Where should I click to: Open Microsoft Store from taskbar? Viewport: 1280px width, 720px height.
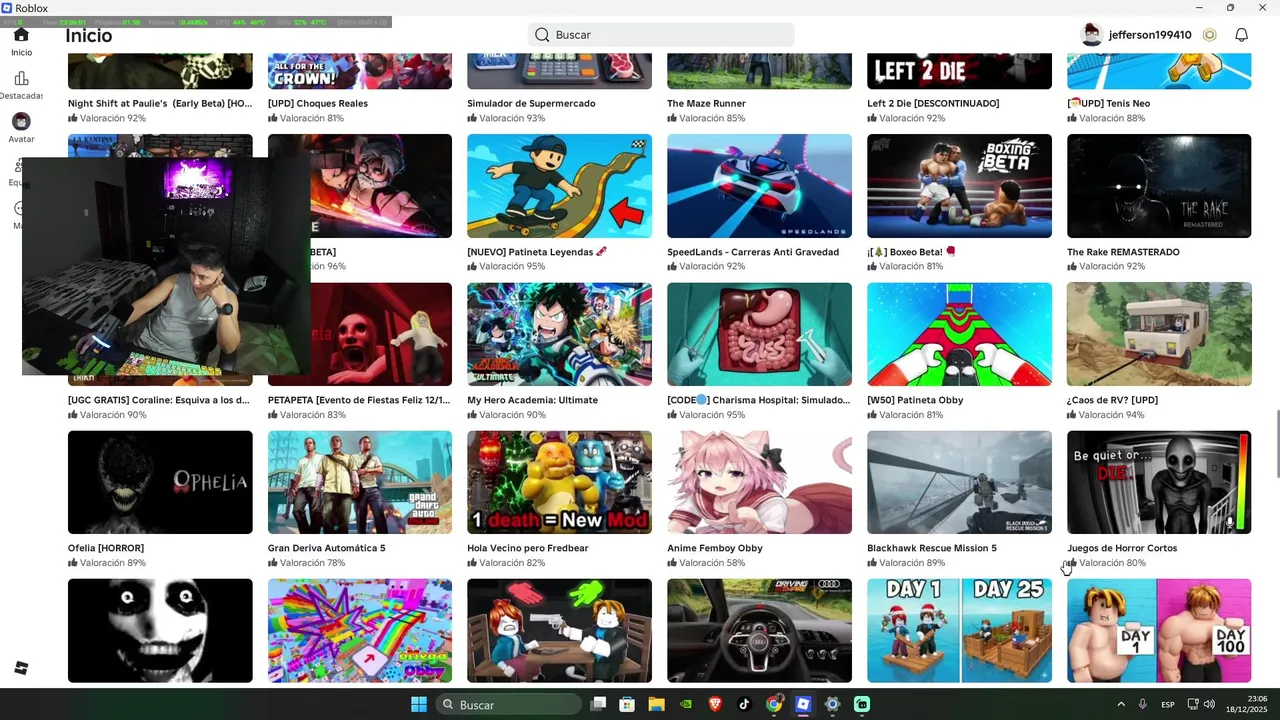(627, 704)
